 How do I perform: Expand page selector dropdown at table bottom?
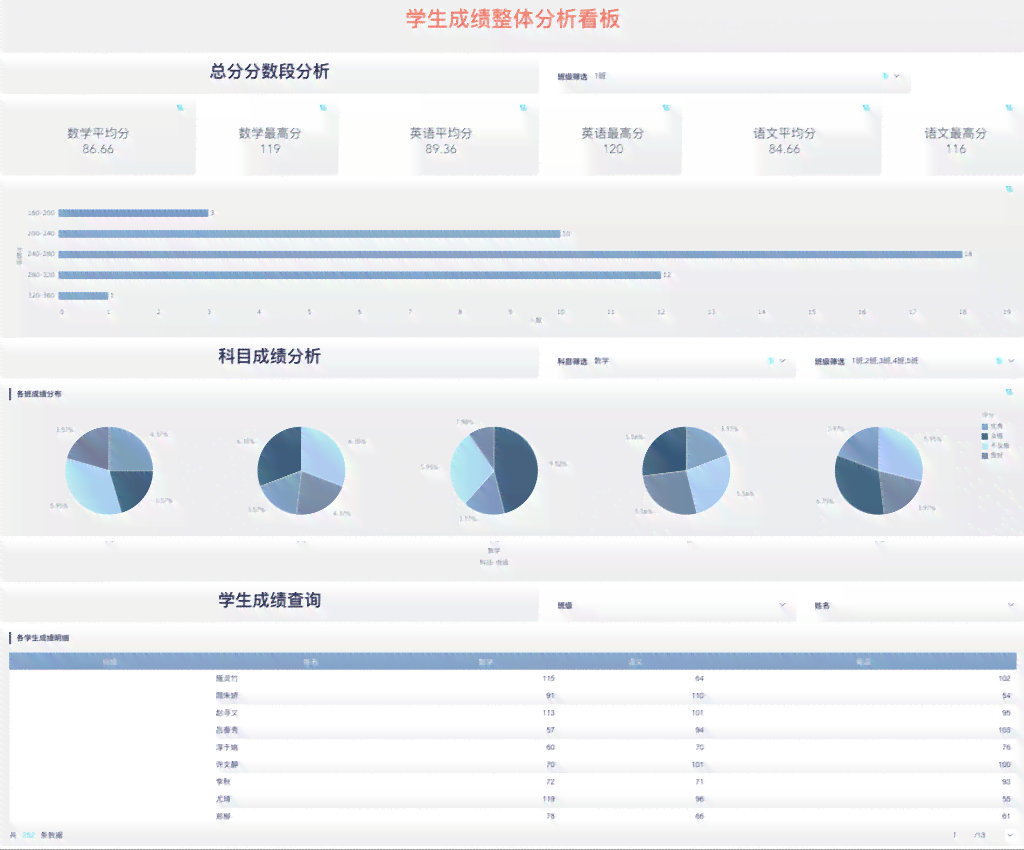click(x=1010, y=835)
